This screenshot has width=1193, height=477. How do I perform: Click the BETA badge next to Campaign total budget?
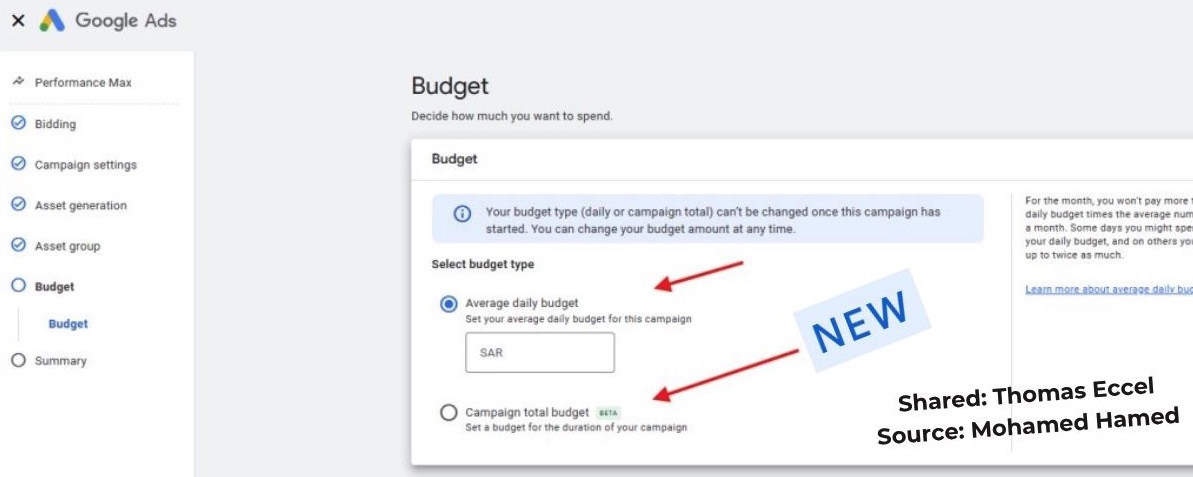pyautogui.click(x=608, y=412)
